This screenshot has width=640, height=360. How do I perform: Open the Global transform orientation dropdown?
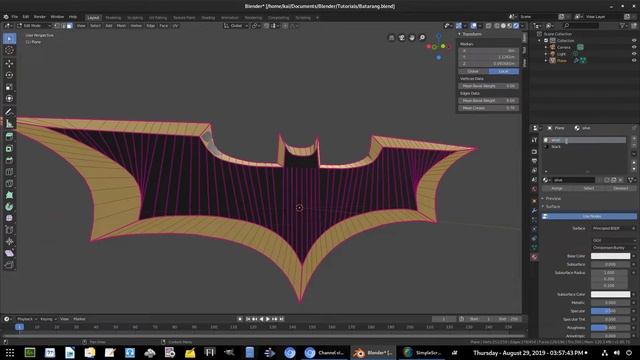[236, 26]
